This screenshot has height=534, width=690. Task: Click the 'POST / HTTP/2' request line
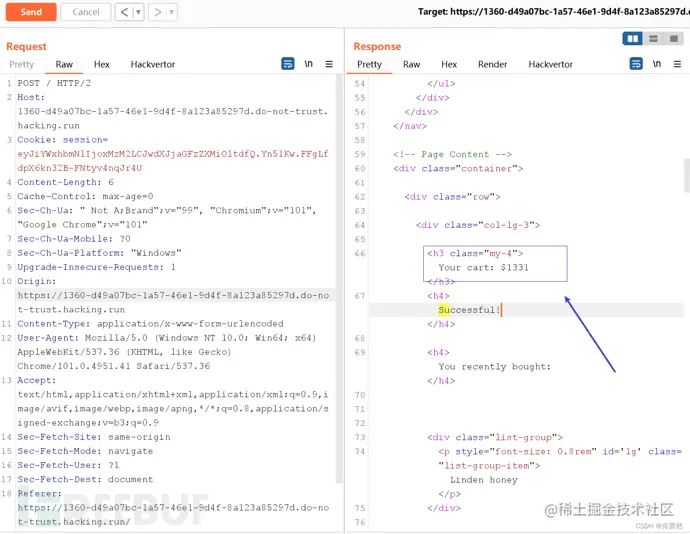[54, 83]
